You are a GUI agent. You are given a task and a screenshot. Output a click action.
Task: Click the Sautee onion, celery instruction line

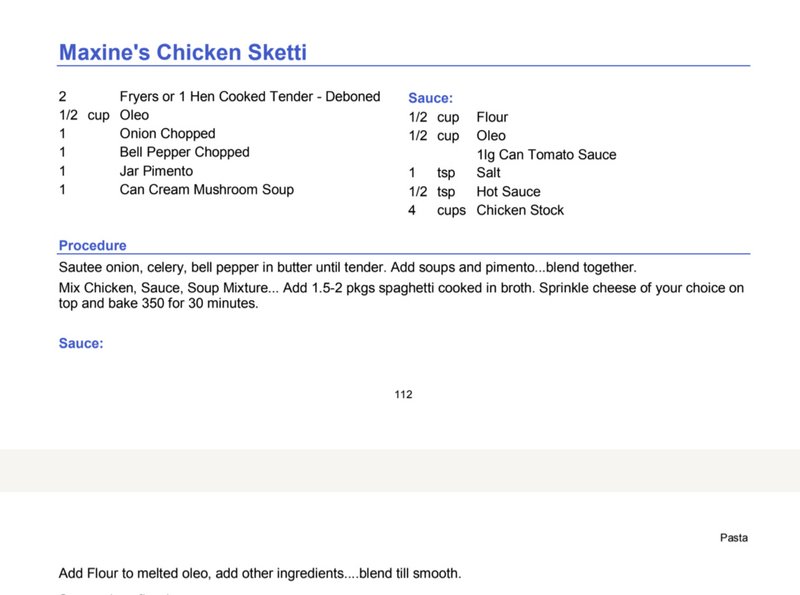pyautogui.click(x=347, y=267)
